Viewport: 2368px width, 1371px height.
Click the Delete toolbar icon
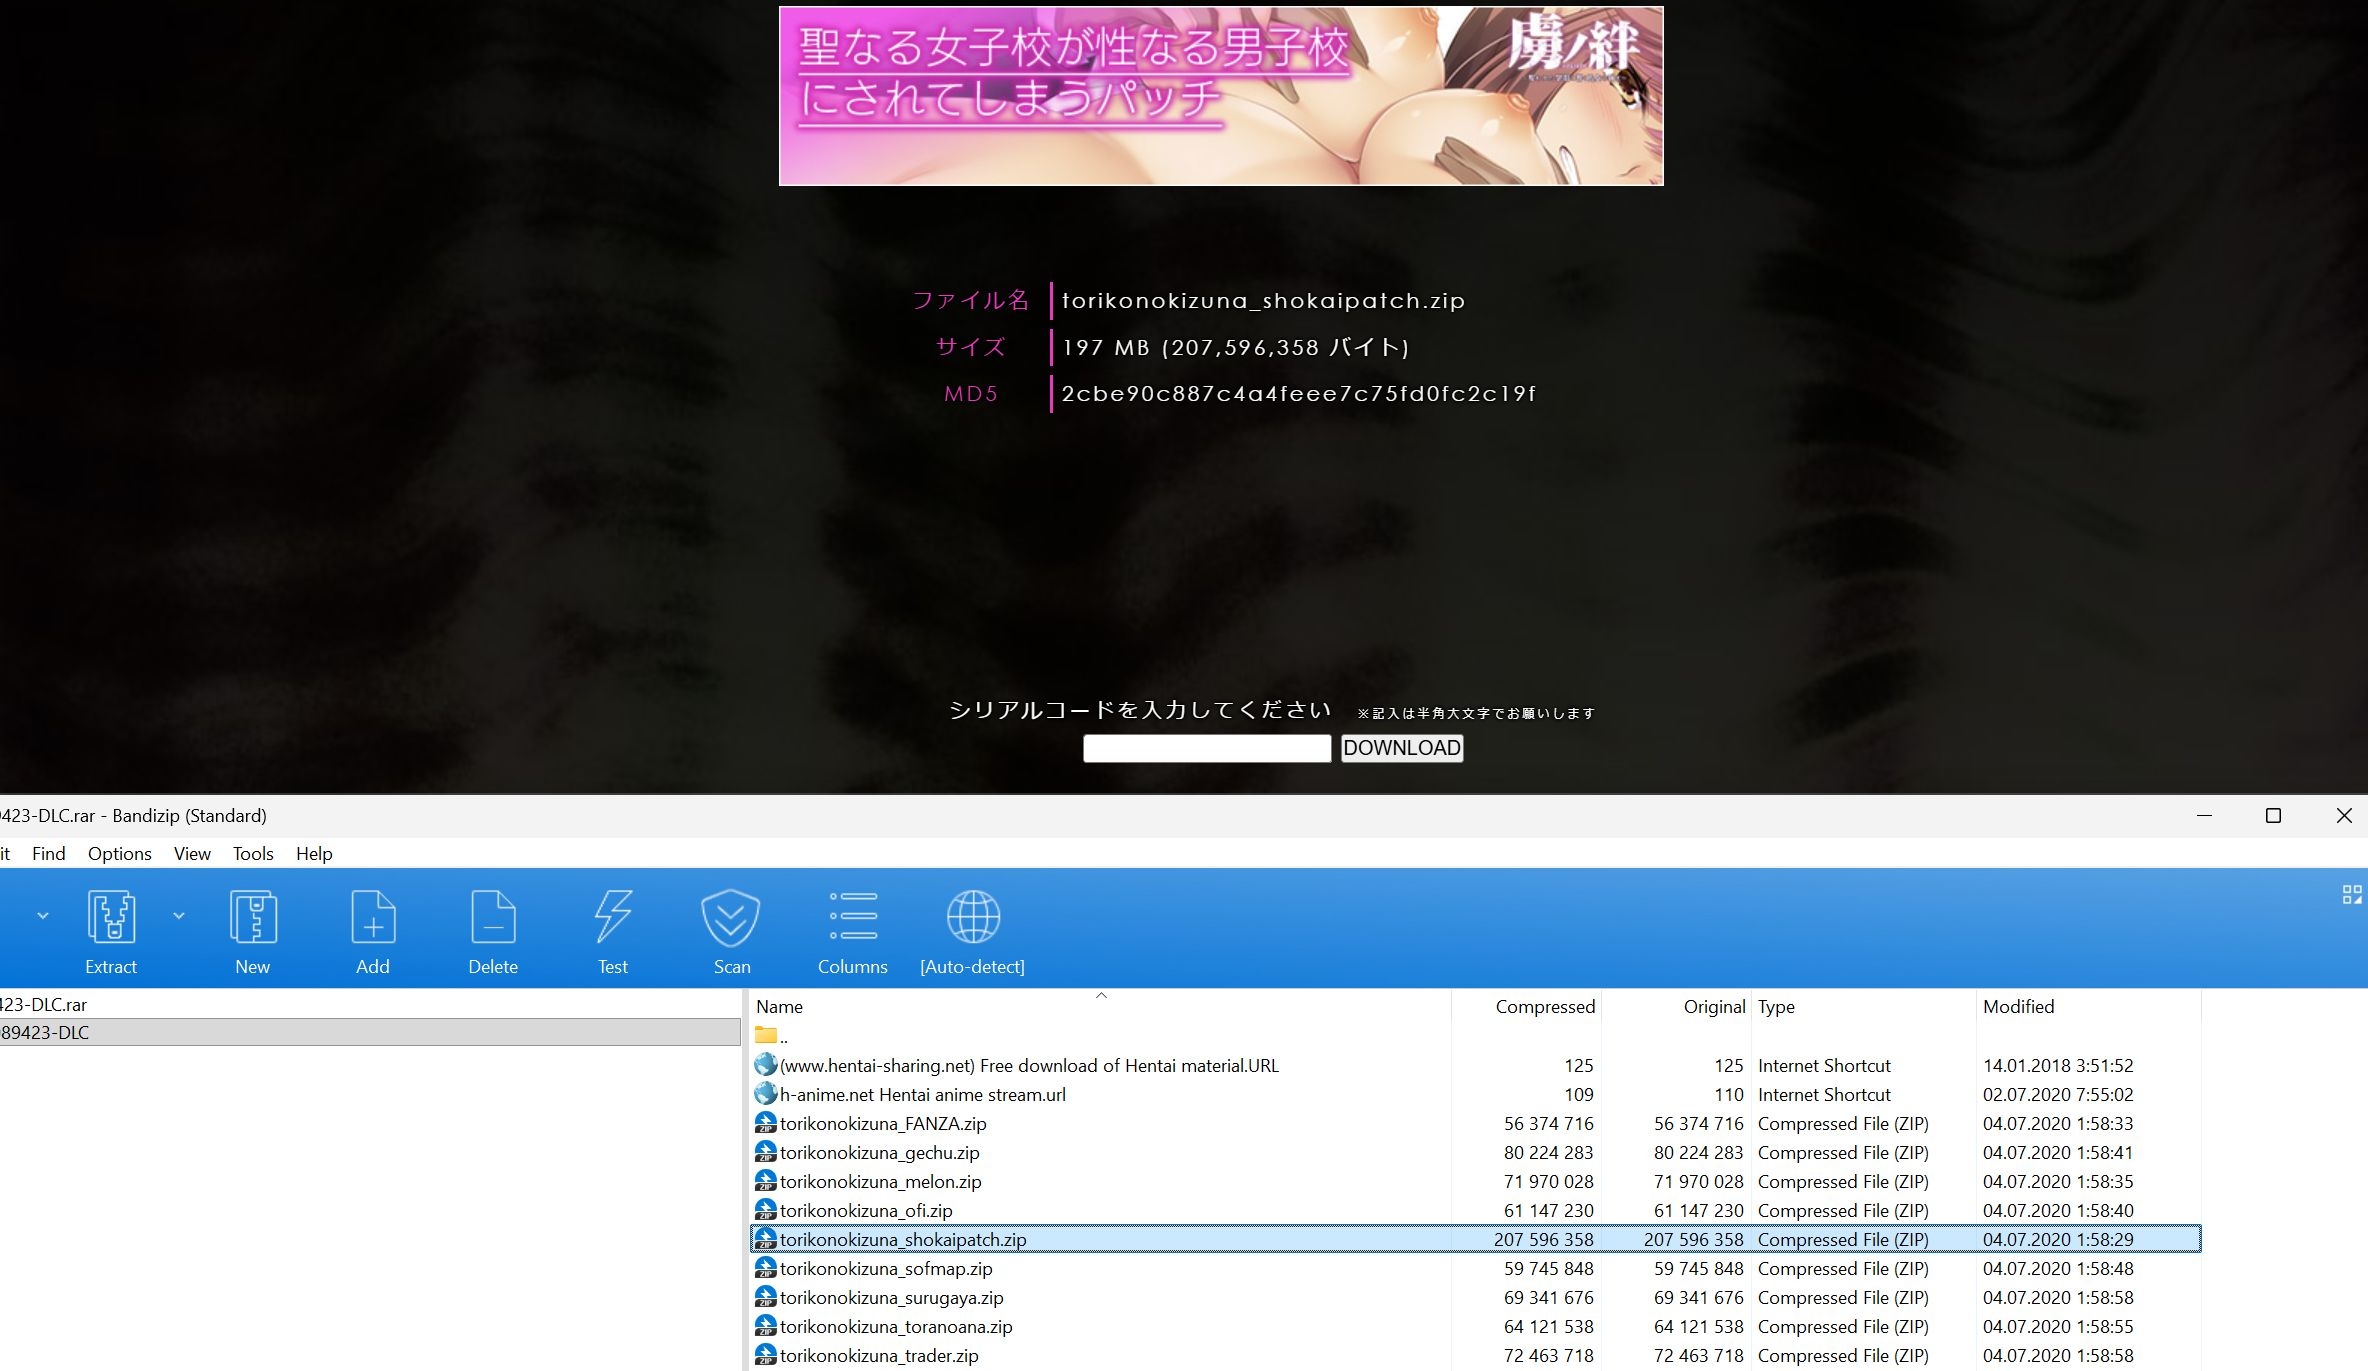493,931
